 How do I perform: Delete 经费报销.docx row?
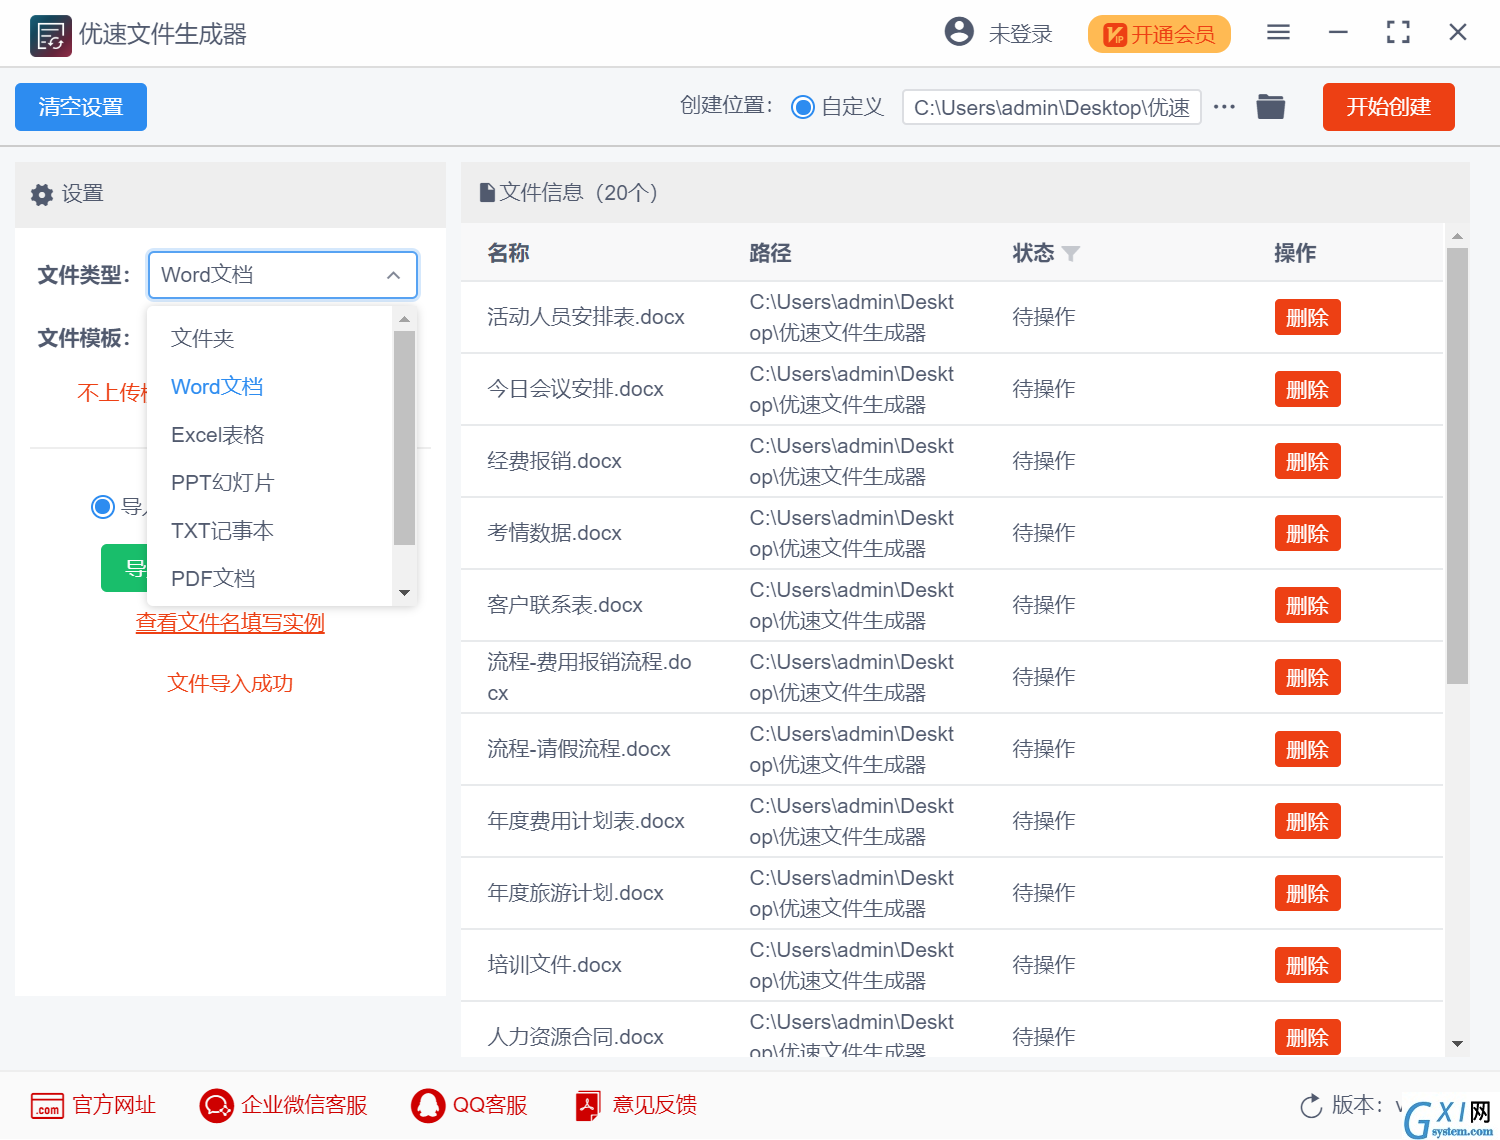tap(1307, 462)
